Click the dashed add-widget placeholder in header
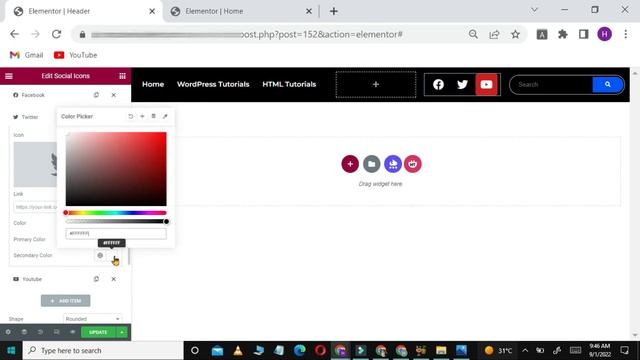The width and height of the screenshot is (640, 360). (376, 84)
